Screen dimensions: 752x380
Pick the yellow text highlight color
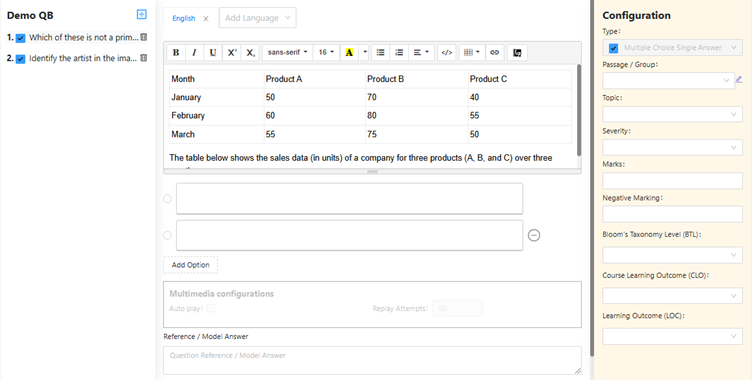click(x=349, y=53)
